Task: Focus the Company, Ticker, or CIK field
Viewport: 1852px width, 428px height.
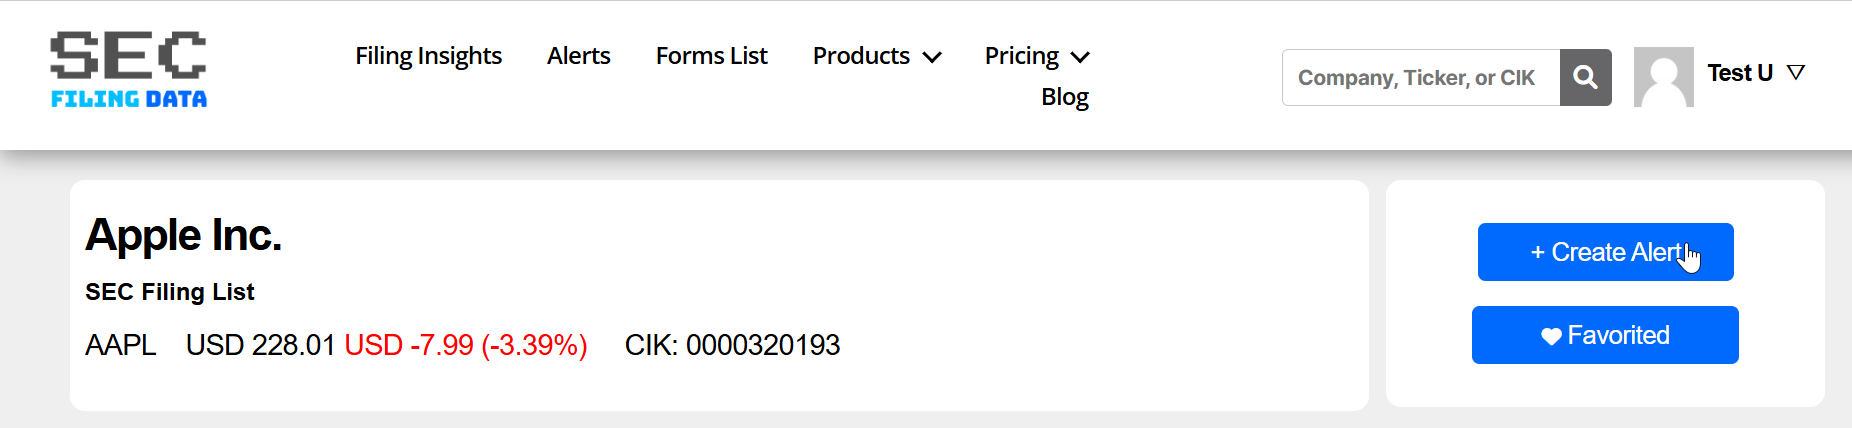Action: tap(1420, 78)
